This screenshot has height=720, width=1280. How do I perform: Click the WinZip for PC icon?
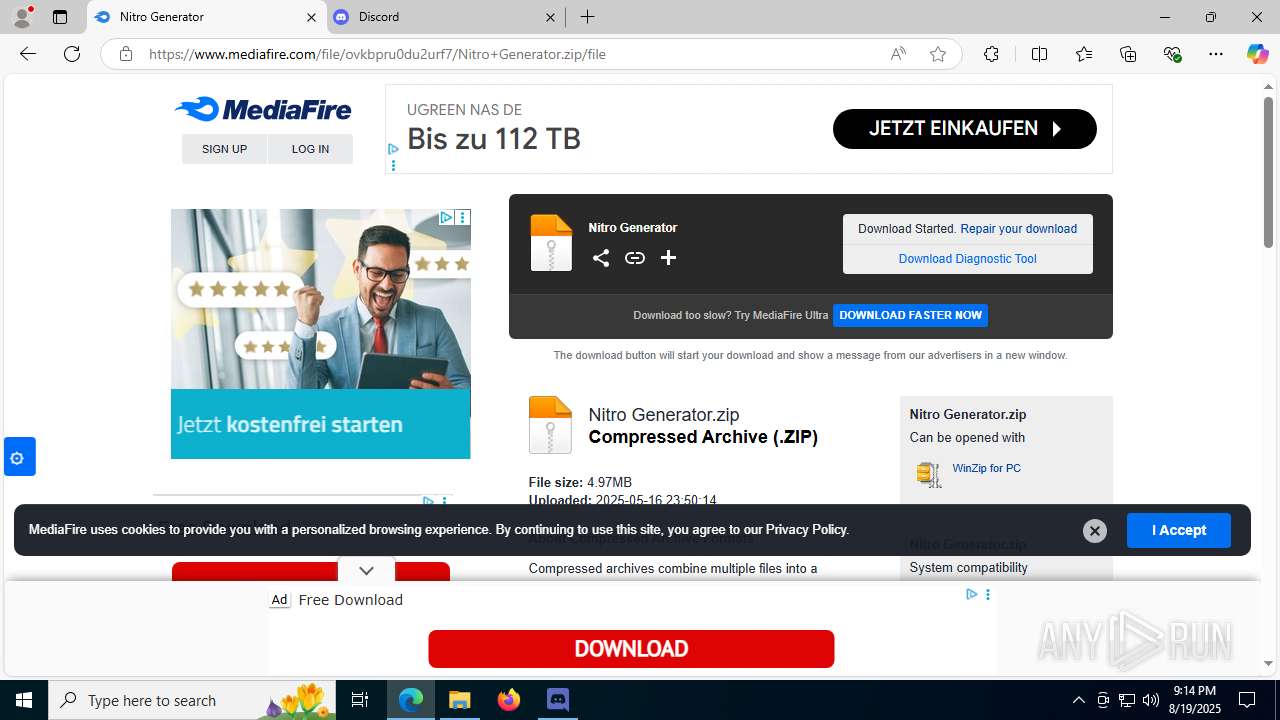click(929, 474)
